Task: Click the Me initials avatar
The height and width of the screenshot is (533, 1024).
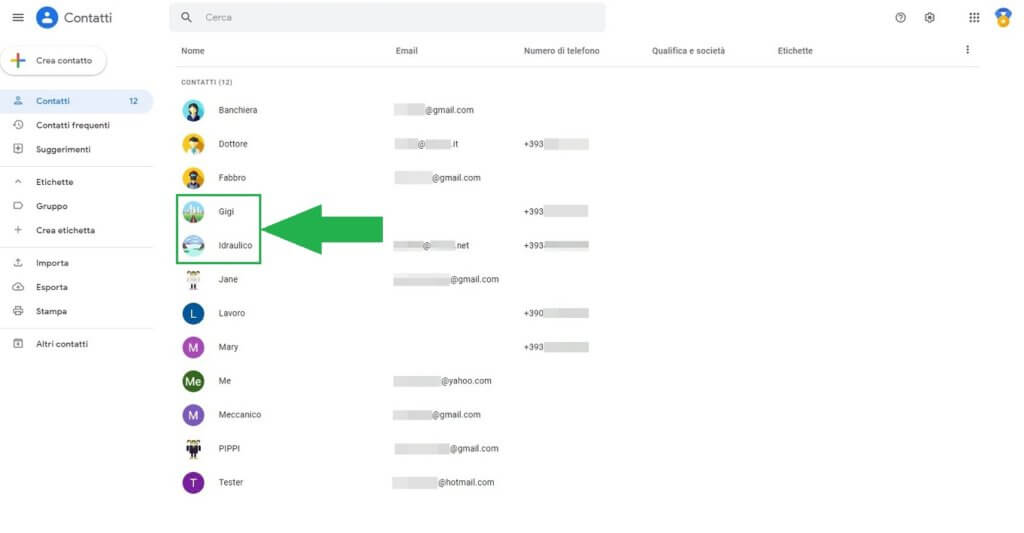Action: pyautogui.click(x=193, y=381)
